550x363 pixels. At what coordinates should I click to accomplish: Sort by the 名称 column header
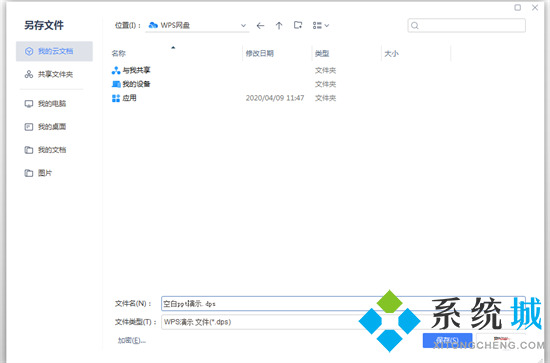pyautogui.click(x=119, y=53)
